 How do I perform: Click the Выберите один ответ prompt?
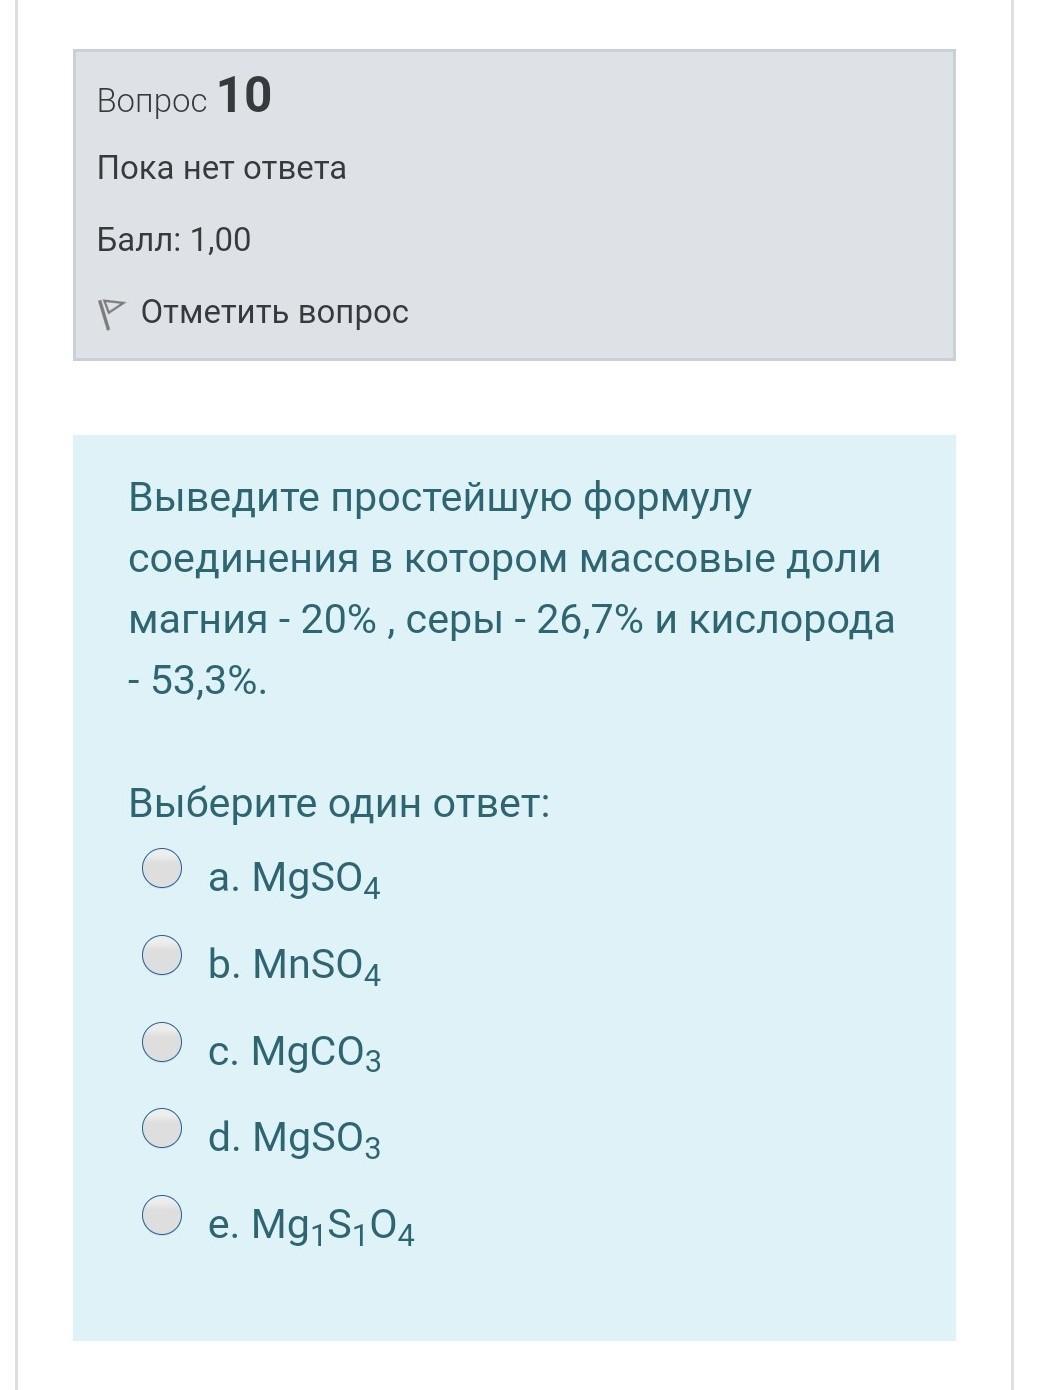point(339,803)
